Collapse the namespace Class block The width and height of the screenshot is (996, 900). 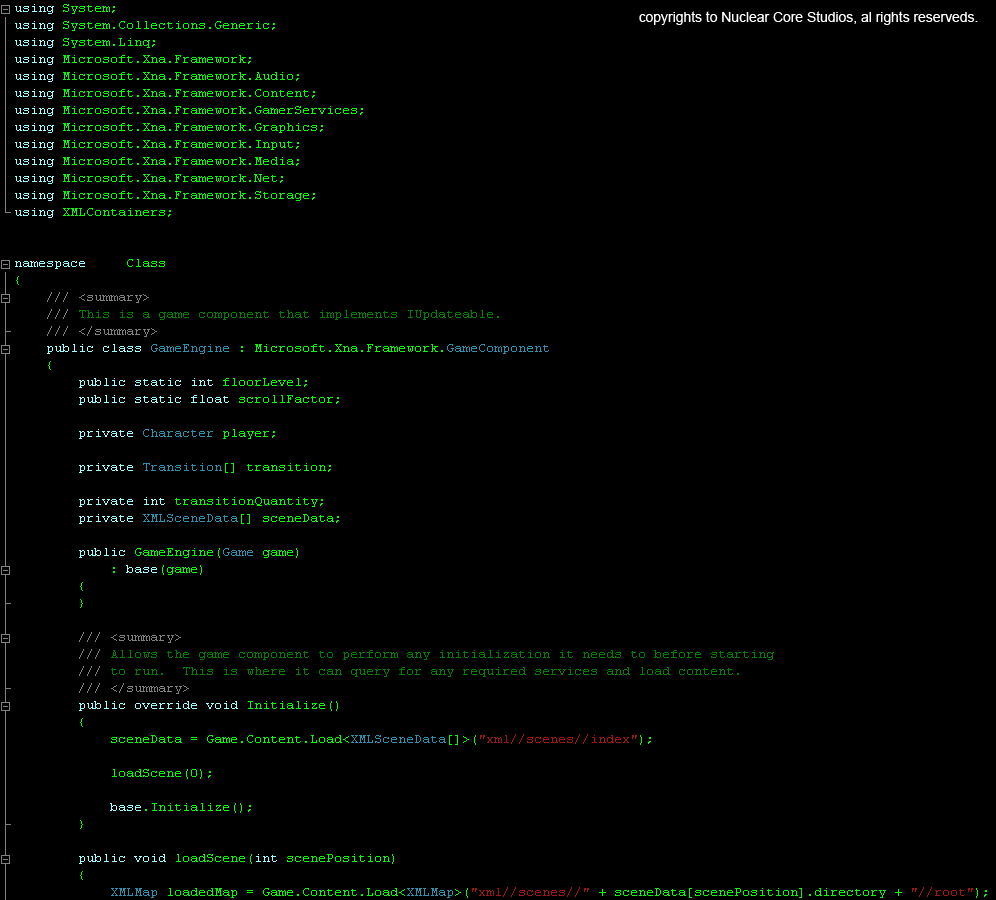6,264
